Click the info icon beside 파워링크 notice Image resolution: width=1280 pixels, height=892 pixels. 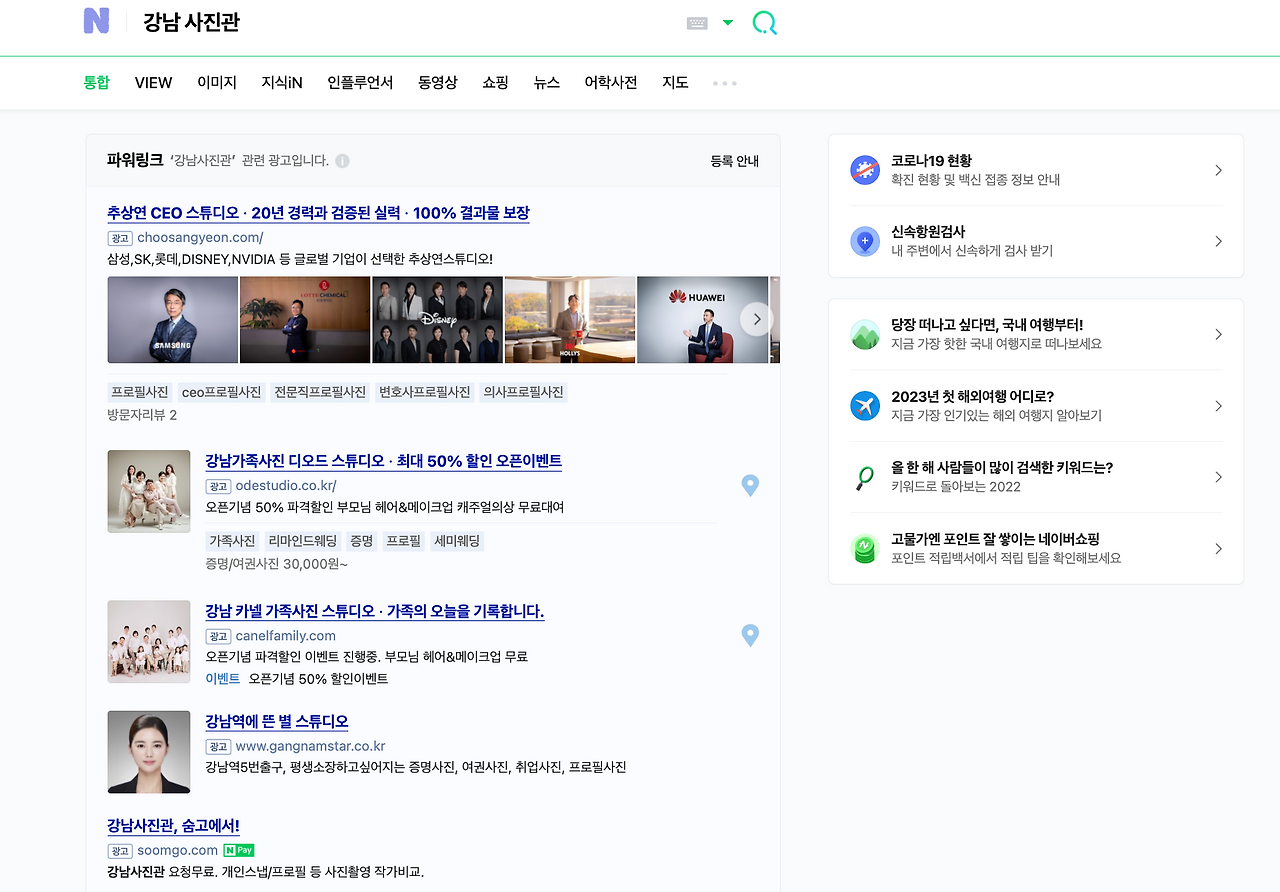(x=342, y=161)
